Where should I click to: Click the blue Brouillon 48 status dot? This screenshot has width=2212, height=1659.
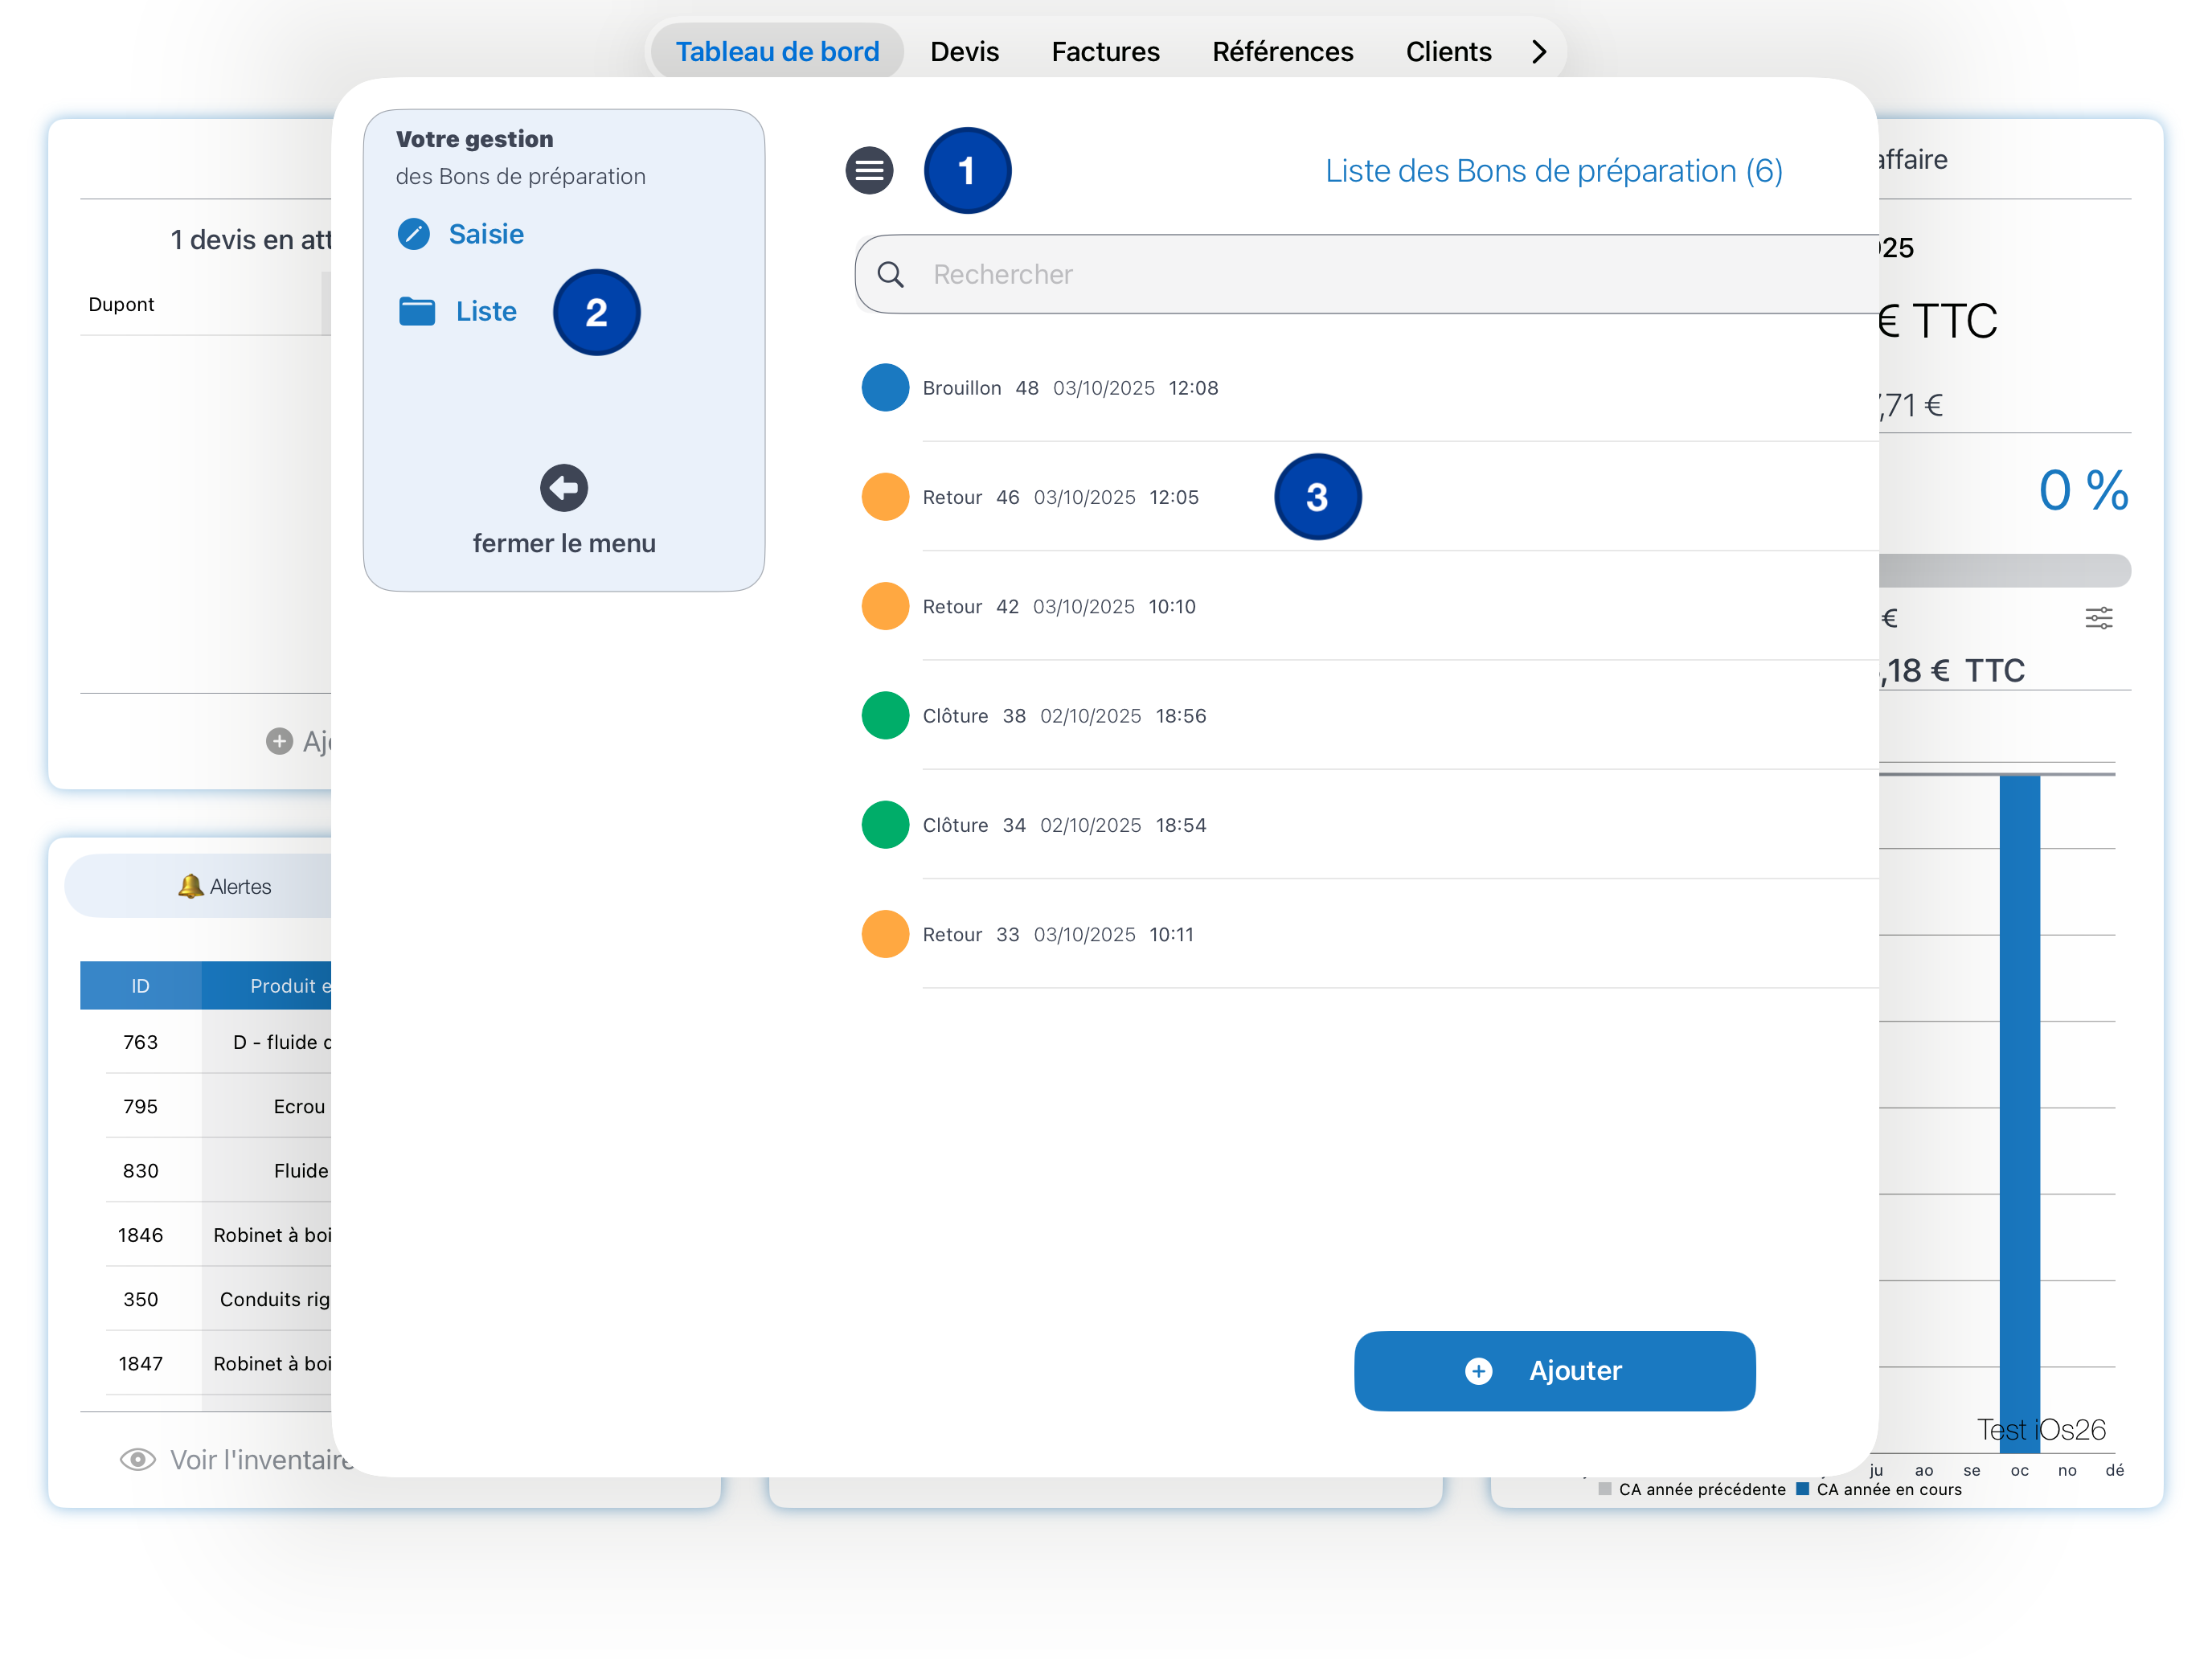coord(885,388)
